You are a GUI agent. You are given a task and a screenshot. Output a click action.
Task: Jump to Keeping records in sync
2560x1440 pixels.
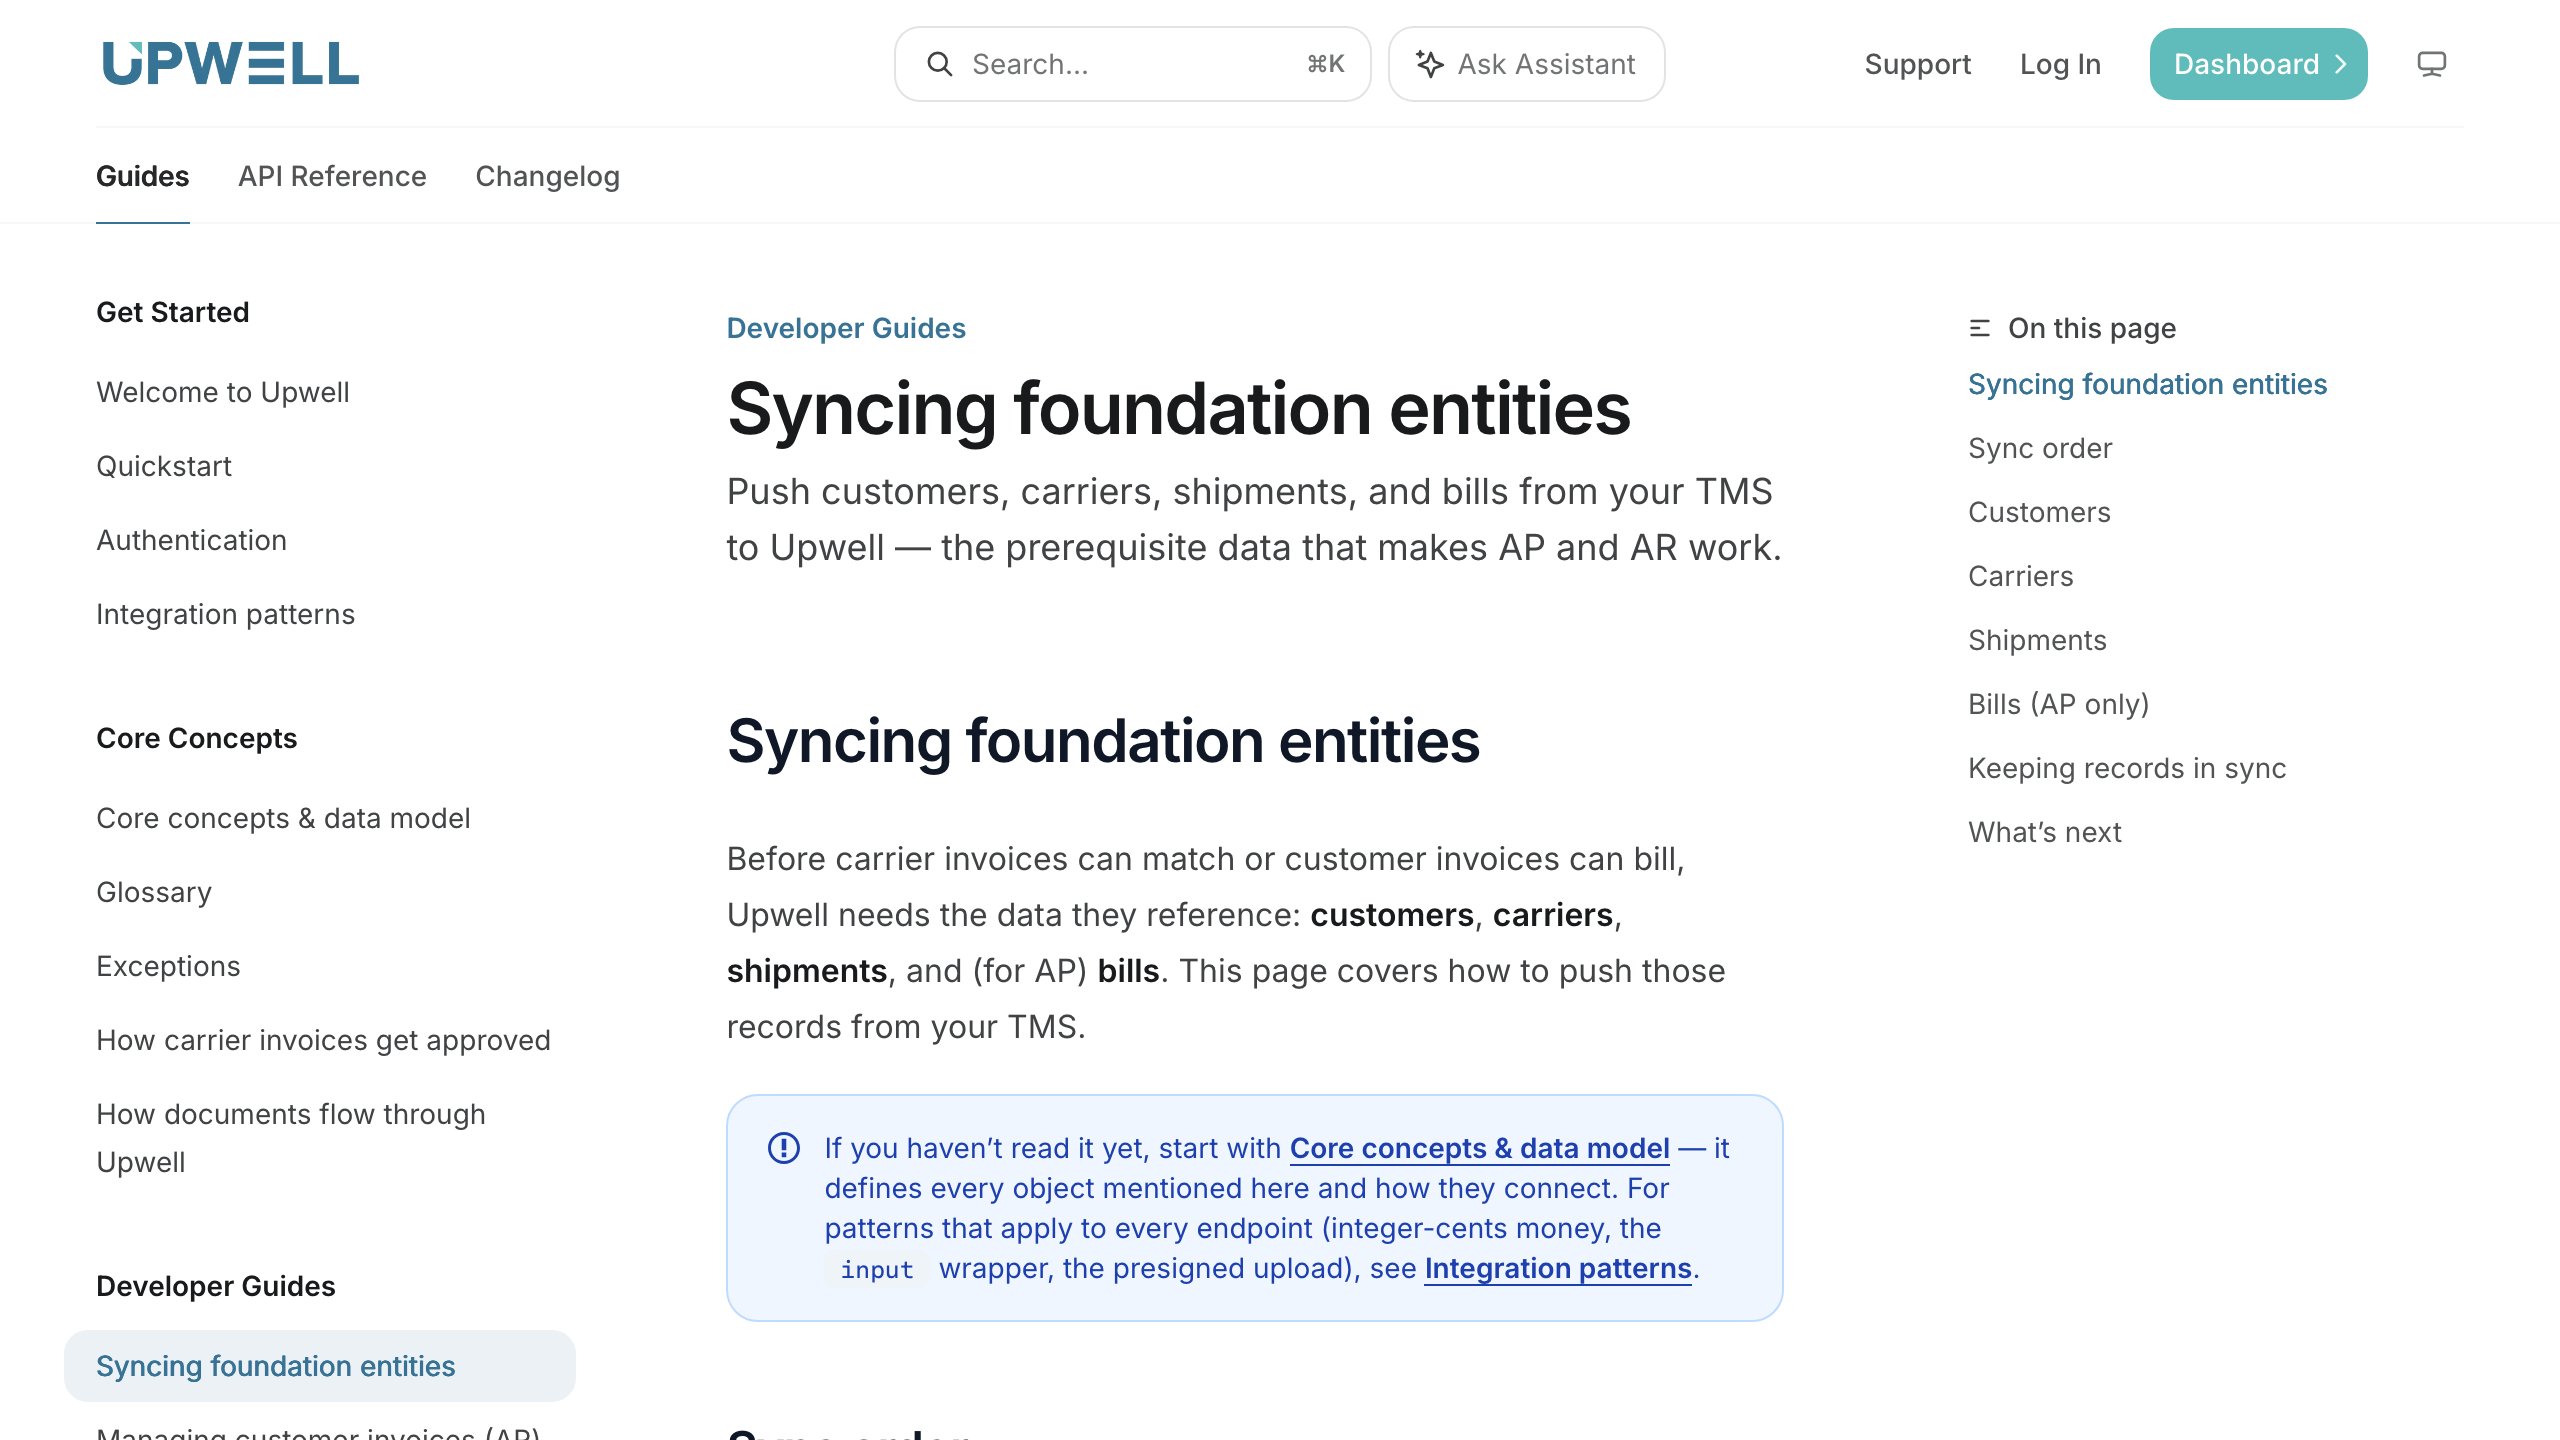tap(2127, 768)
